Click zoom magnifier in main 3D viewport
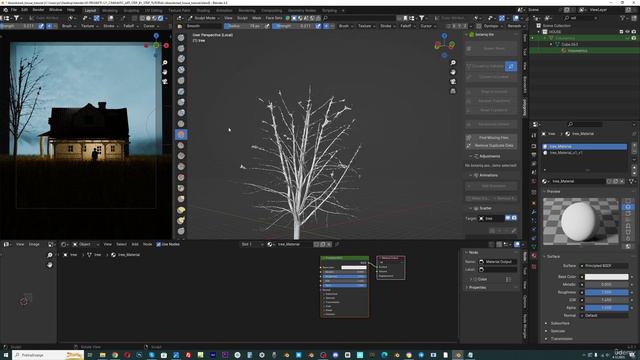640x360 pixels. click(x=453, y=62)
